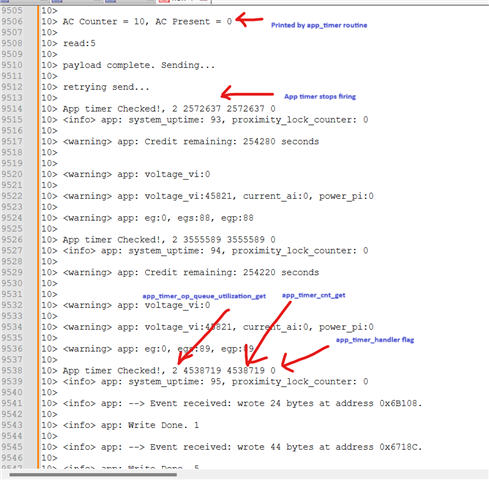This screenshot has height=480, width=489.
Task: Select the "retrying send..." log line
Action: click(106, 87)
